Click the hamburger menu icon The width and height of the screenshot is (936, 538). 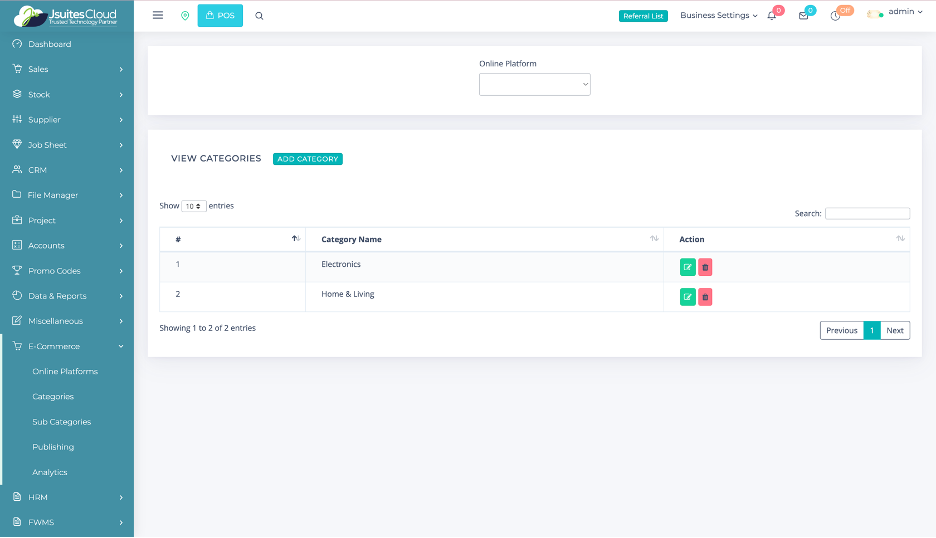click(158, 16)
